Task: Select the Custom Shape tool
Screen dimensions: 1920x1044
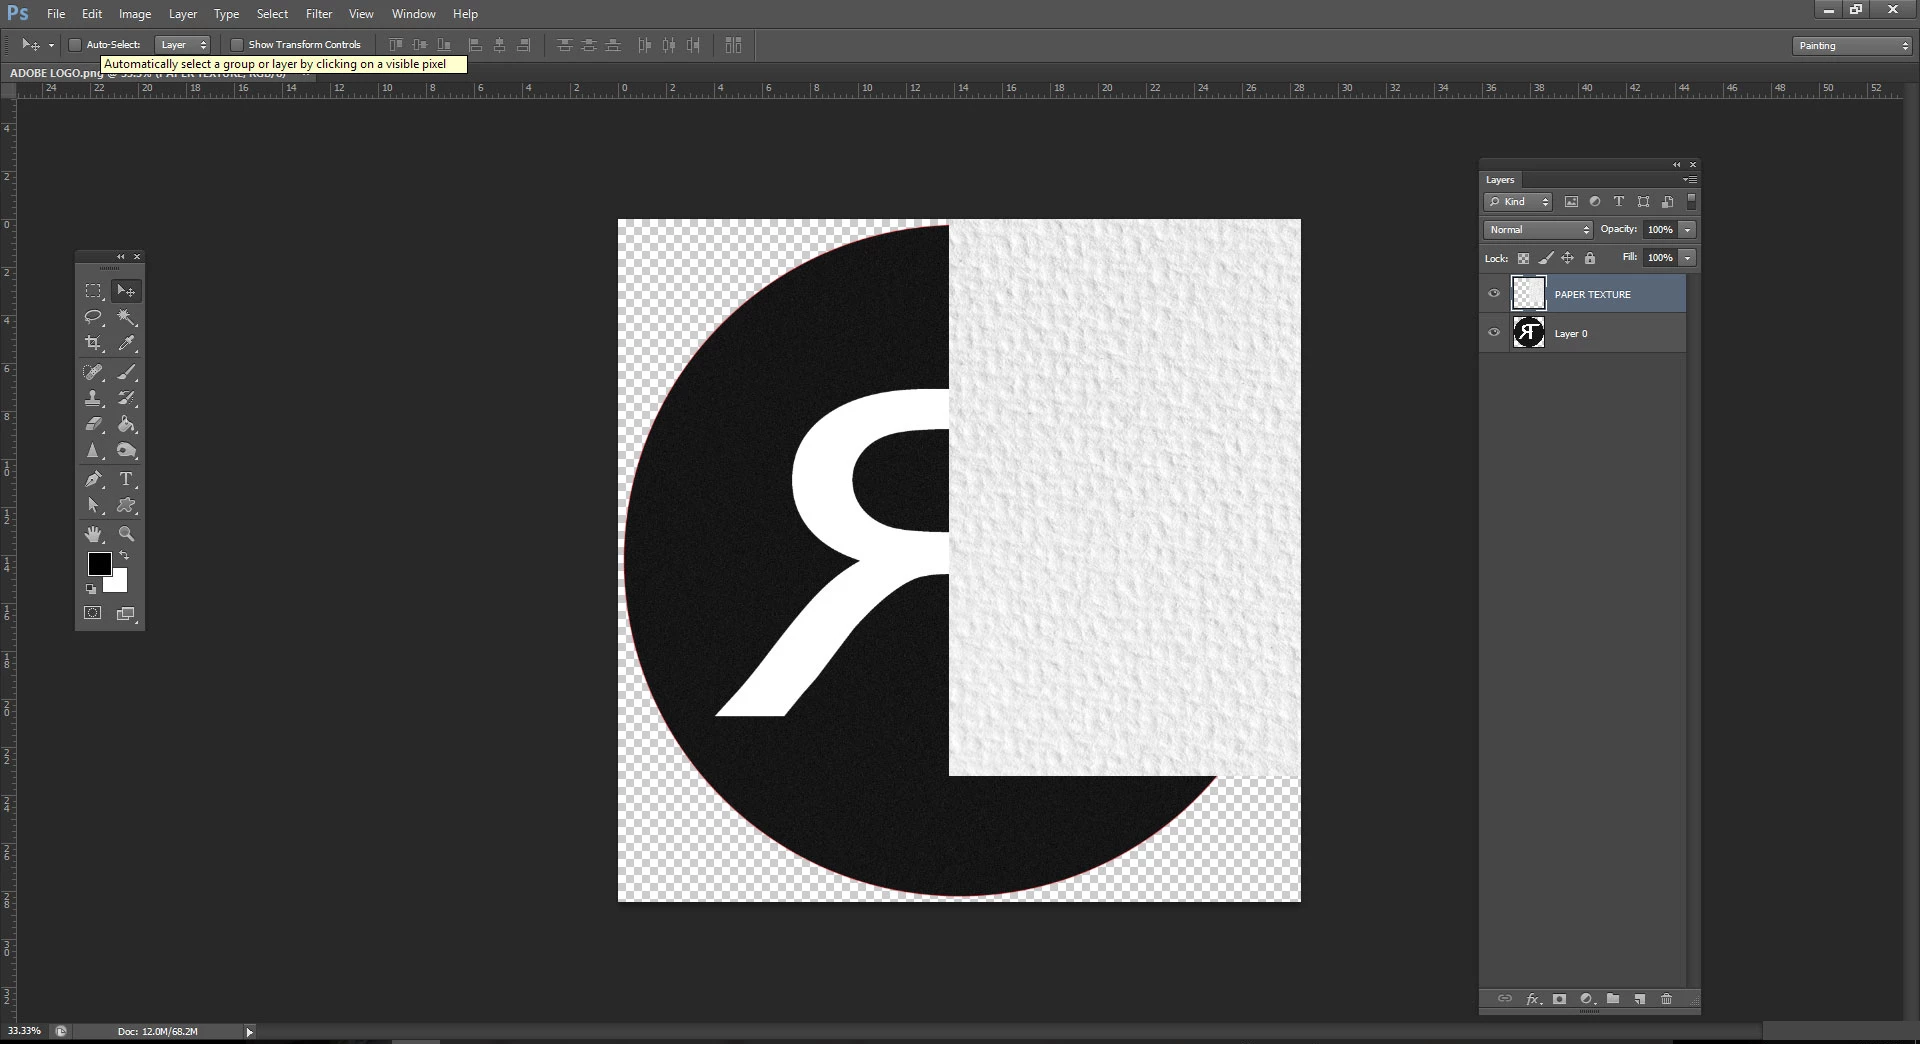Action: click(x=126, y=506)
